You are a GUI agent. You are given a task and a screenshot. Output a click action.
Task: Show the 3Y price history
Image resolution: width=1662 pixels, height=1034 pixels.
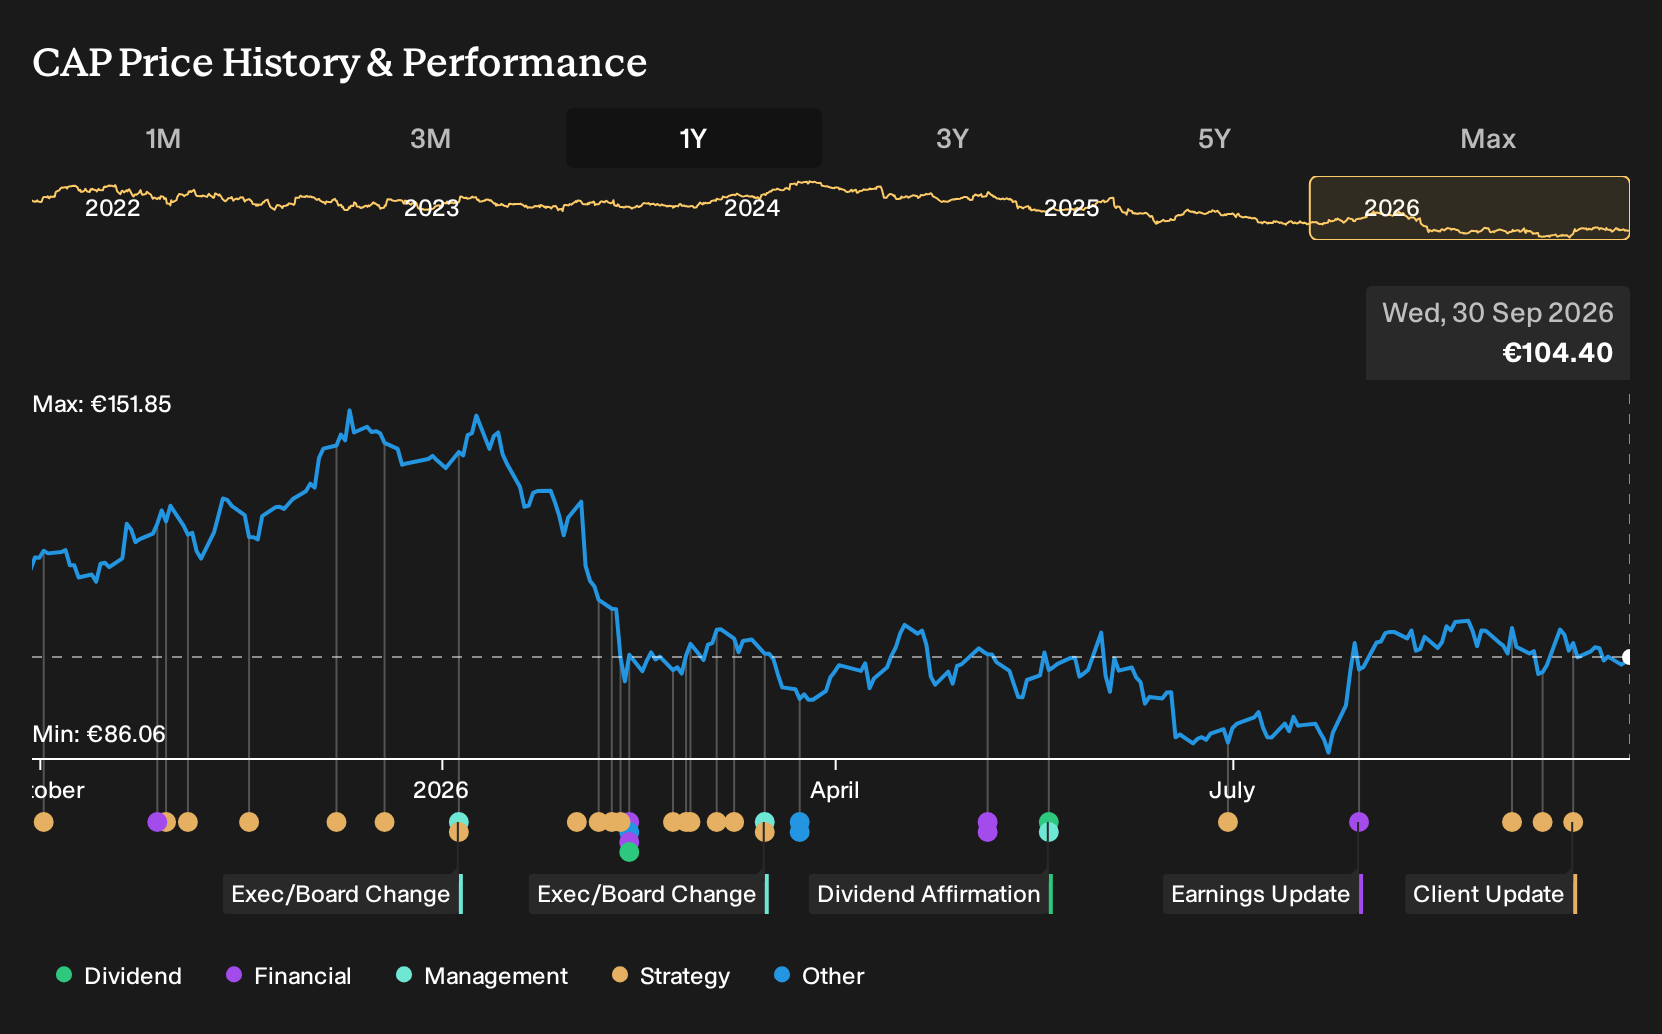952,139
